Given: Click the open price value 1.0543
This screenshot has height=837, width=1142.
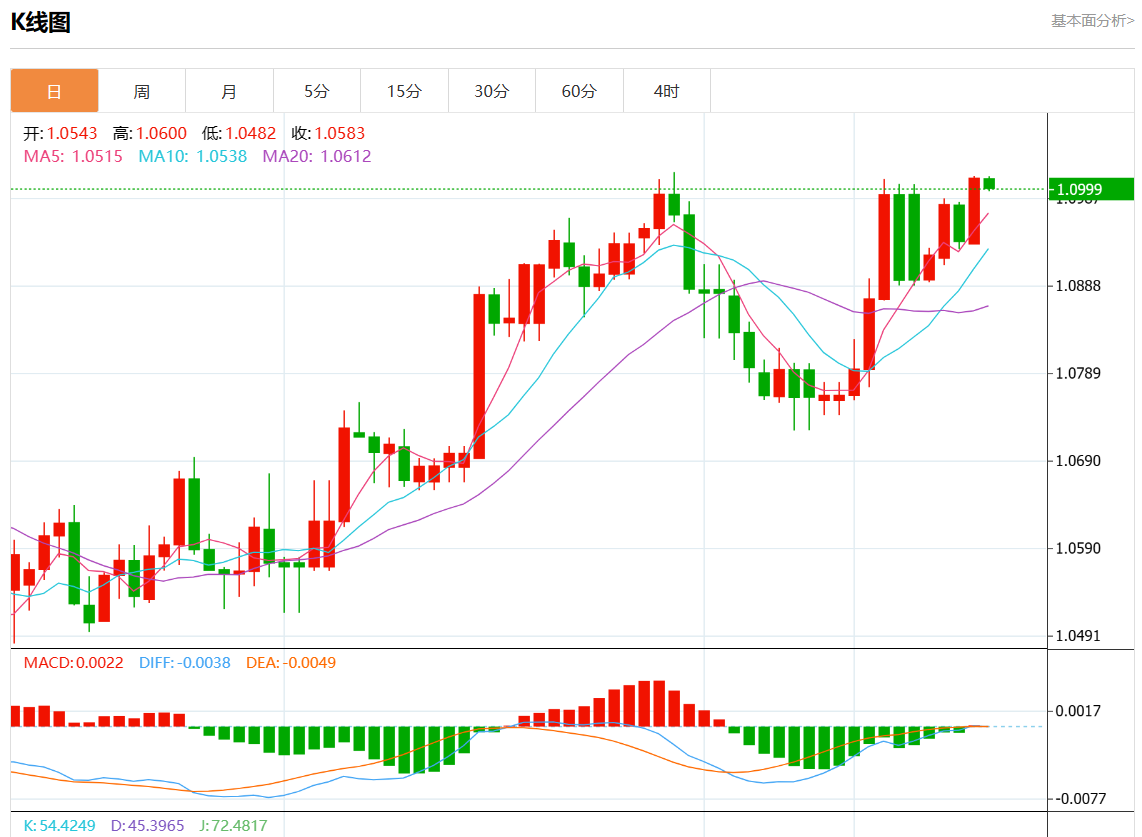Looking at the screenshot, I should (72, 133).
